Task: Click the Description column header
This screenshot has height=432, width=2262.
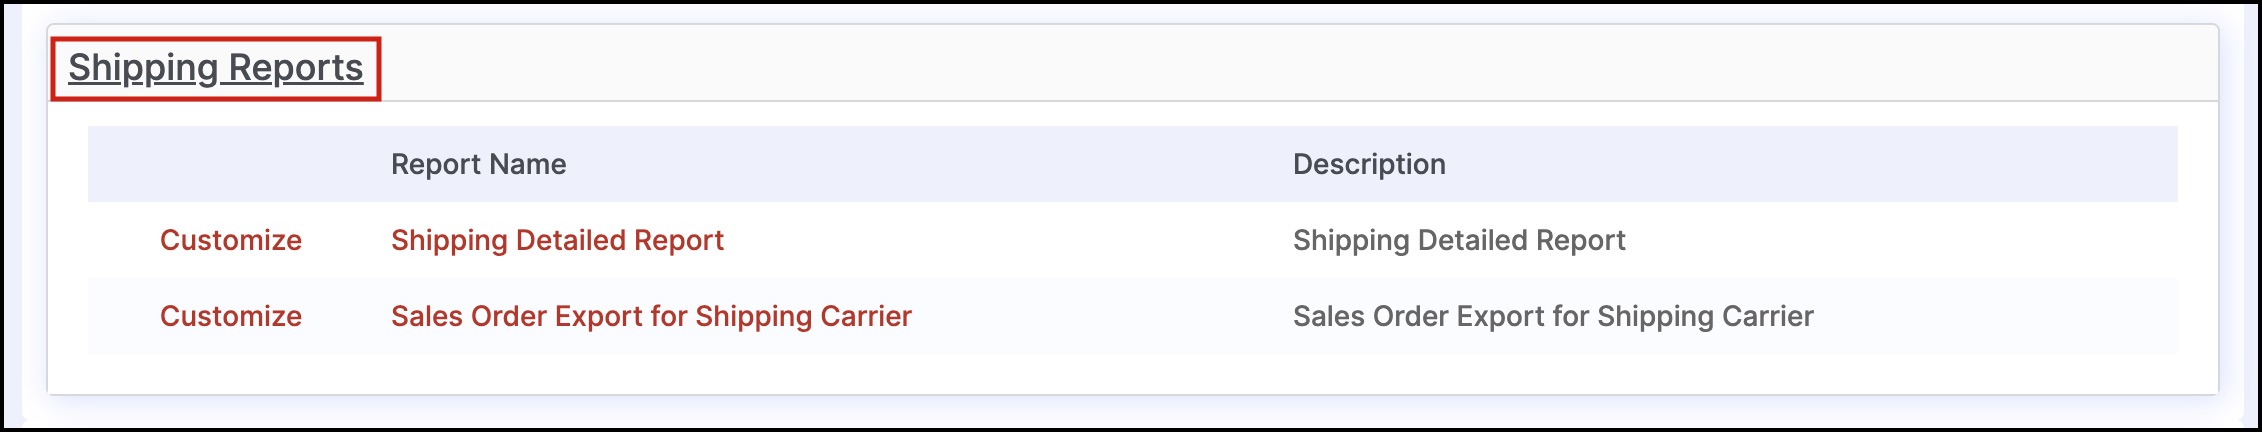Action: 1369,164
